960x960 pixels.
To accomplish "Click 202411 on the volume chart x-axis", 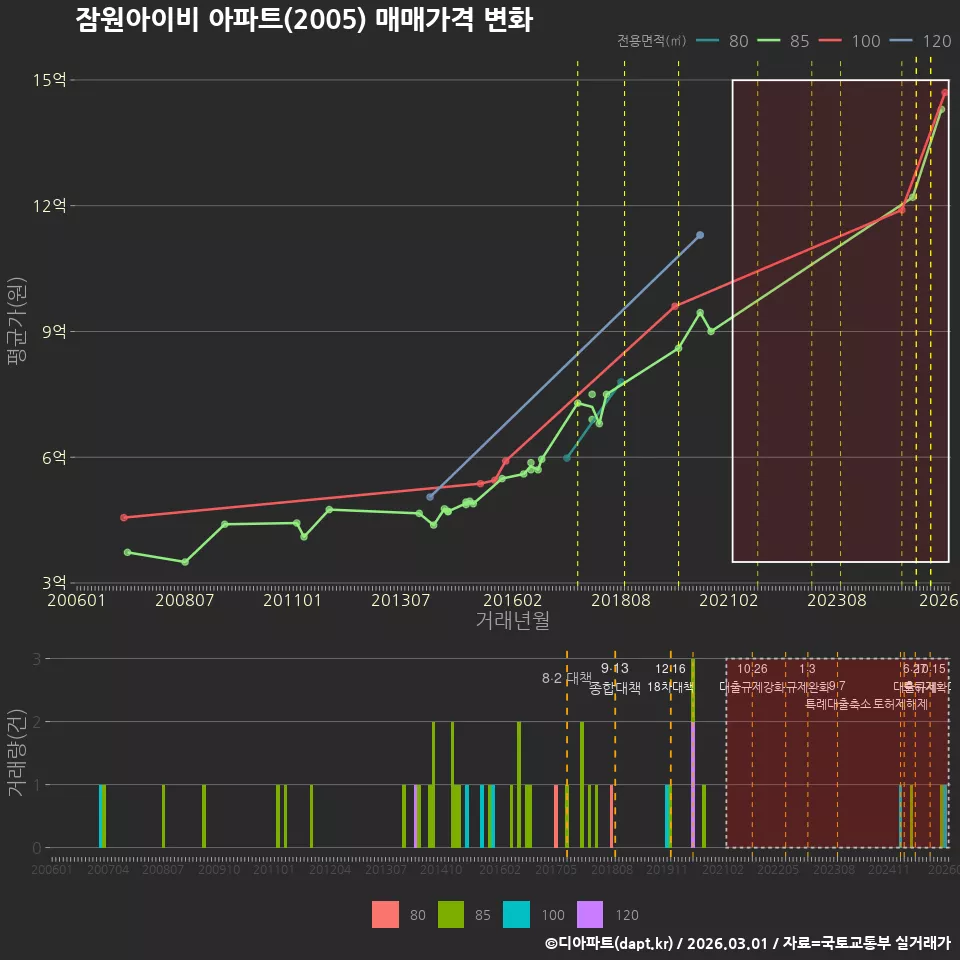I will click(889, 869).
